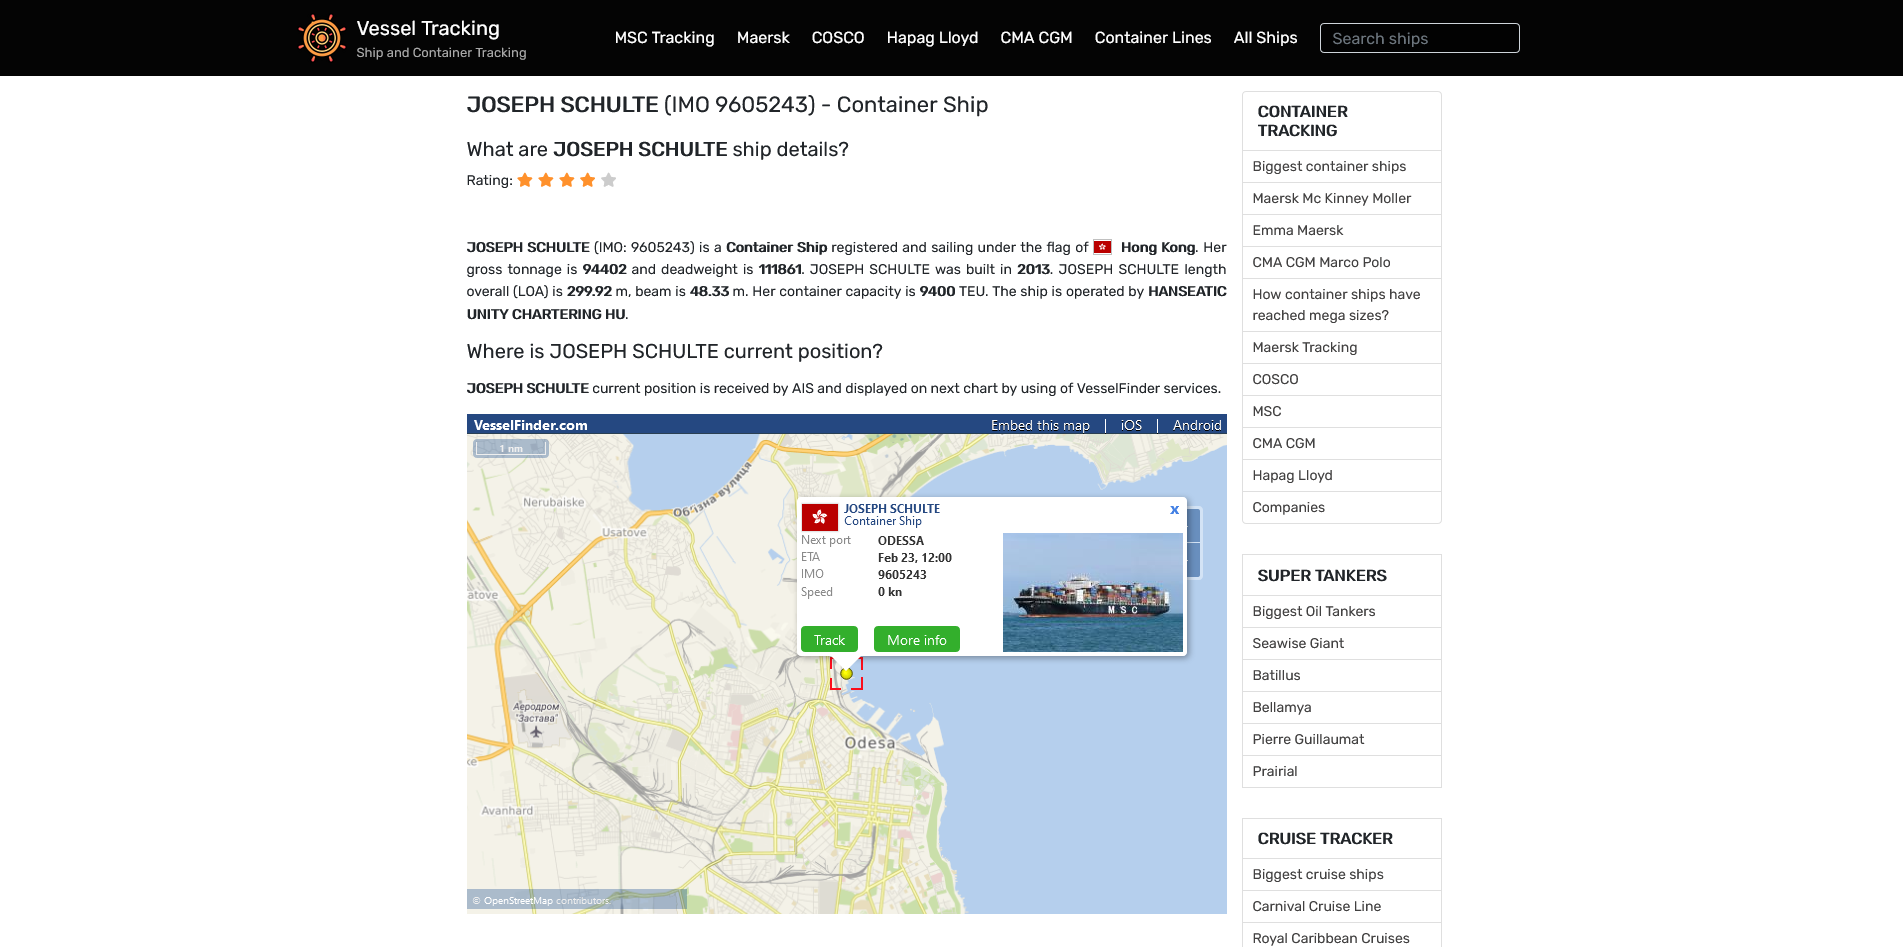Click the Vessel Tracking ship wheel logo
This screenshot has height=947, width=1903.
pyautogui.click(x=322, y=38)
